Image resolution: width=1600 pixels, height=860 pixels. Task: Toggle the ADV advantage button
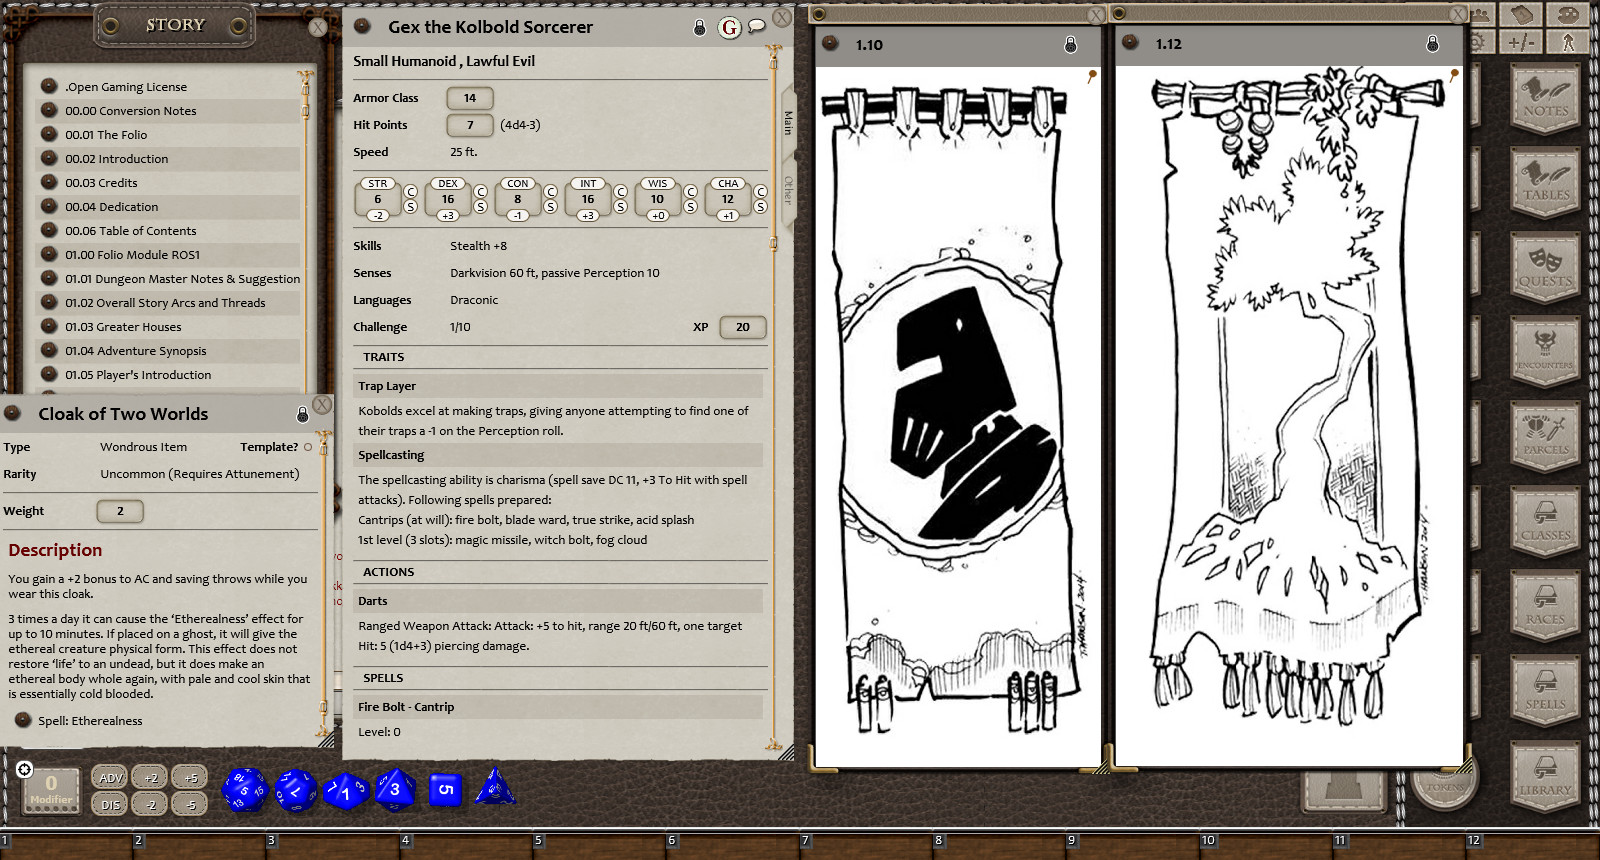coord(110,777)
